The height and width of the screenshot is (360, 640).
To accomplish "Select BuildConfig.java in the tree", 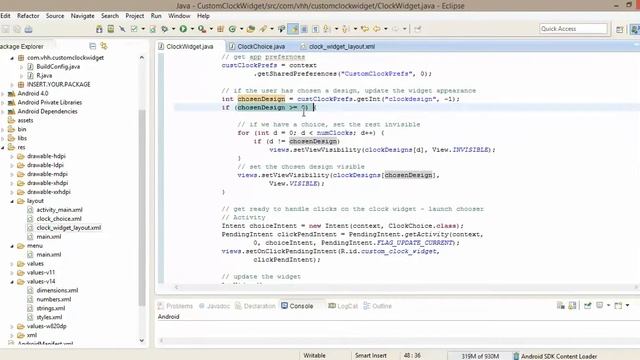I will point(58,67).
